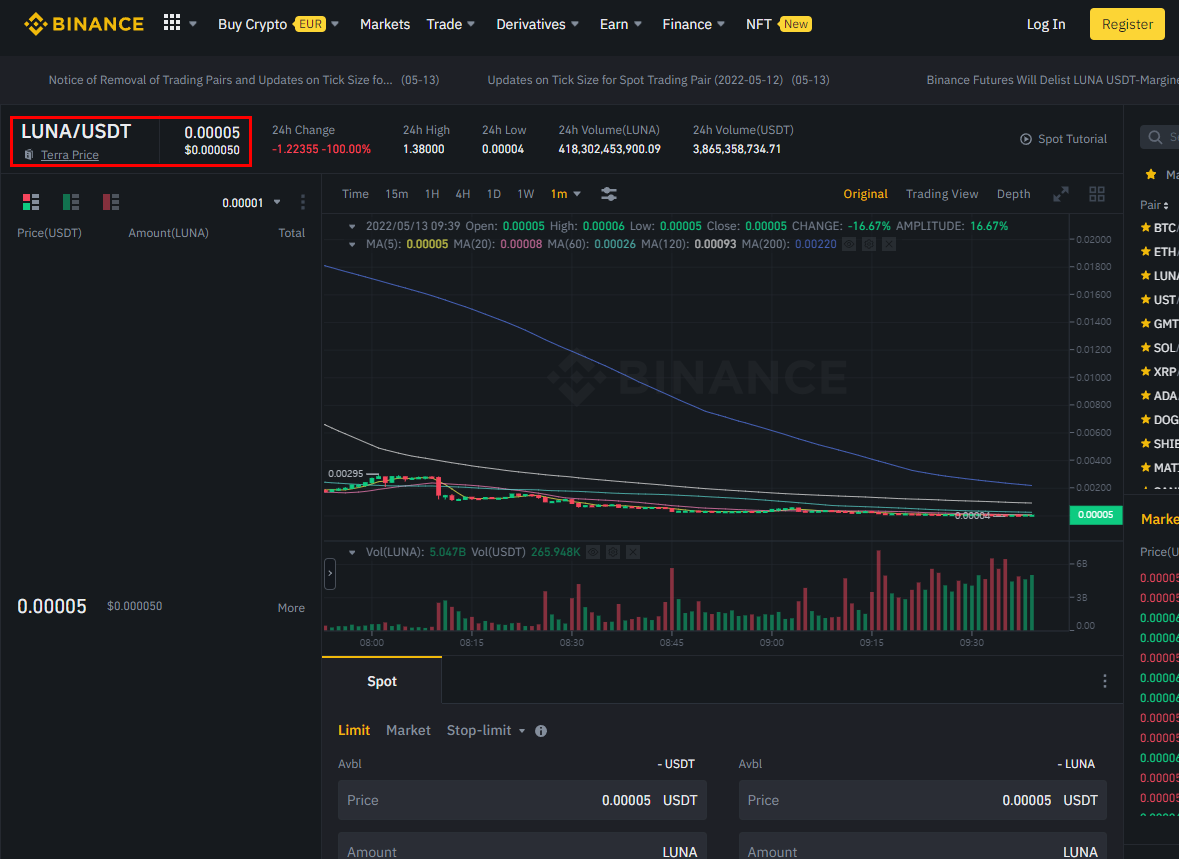Unfavorite BTC pair star
The image size is (1179, 859).
(1146, 227)
